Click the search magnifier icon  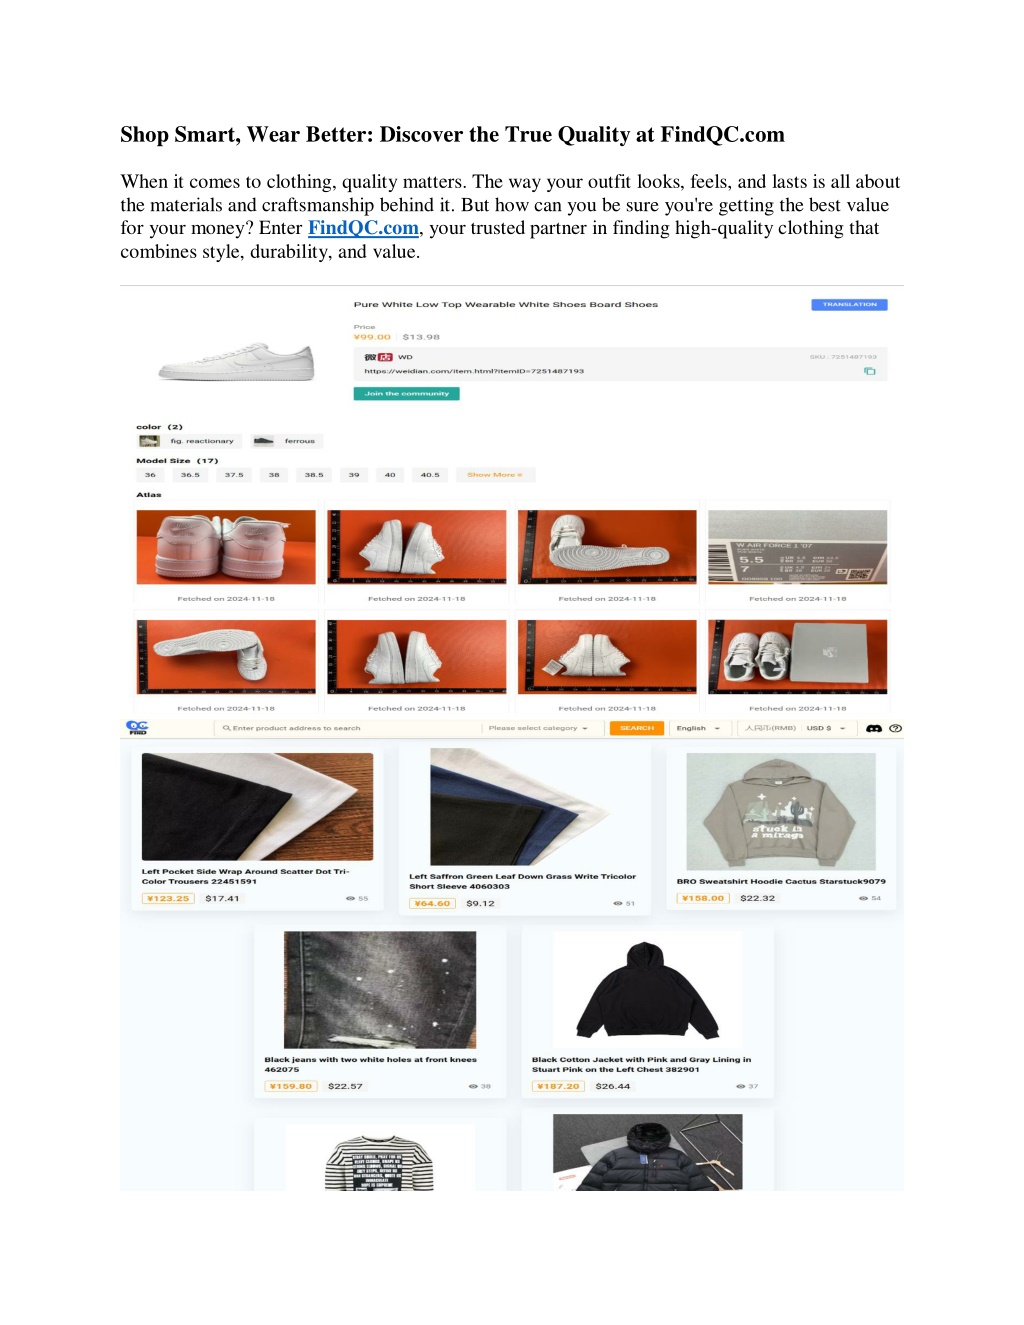pos(227,728)
